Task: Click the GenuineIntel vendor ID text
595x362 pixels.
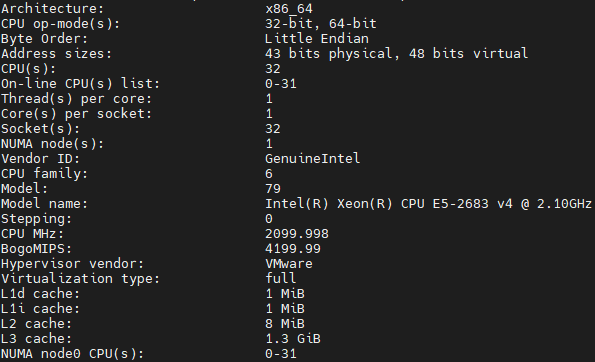Action: pyautogui.click(x=313, y=158)
